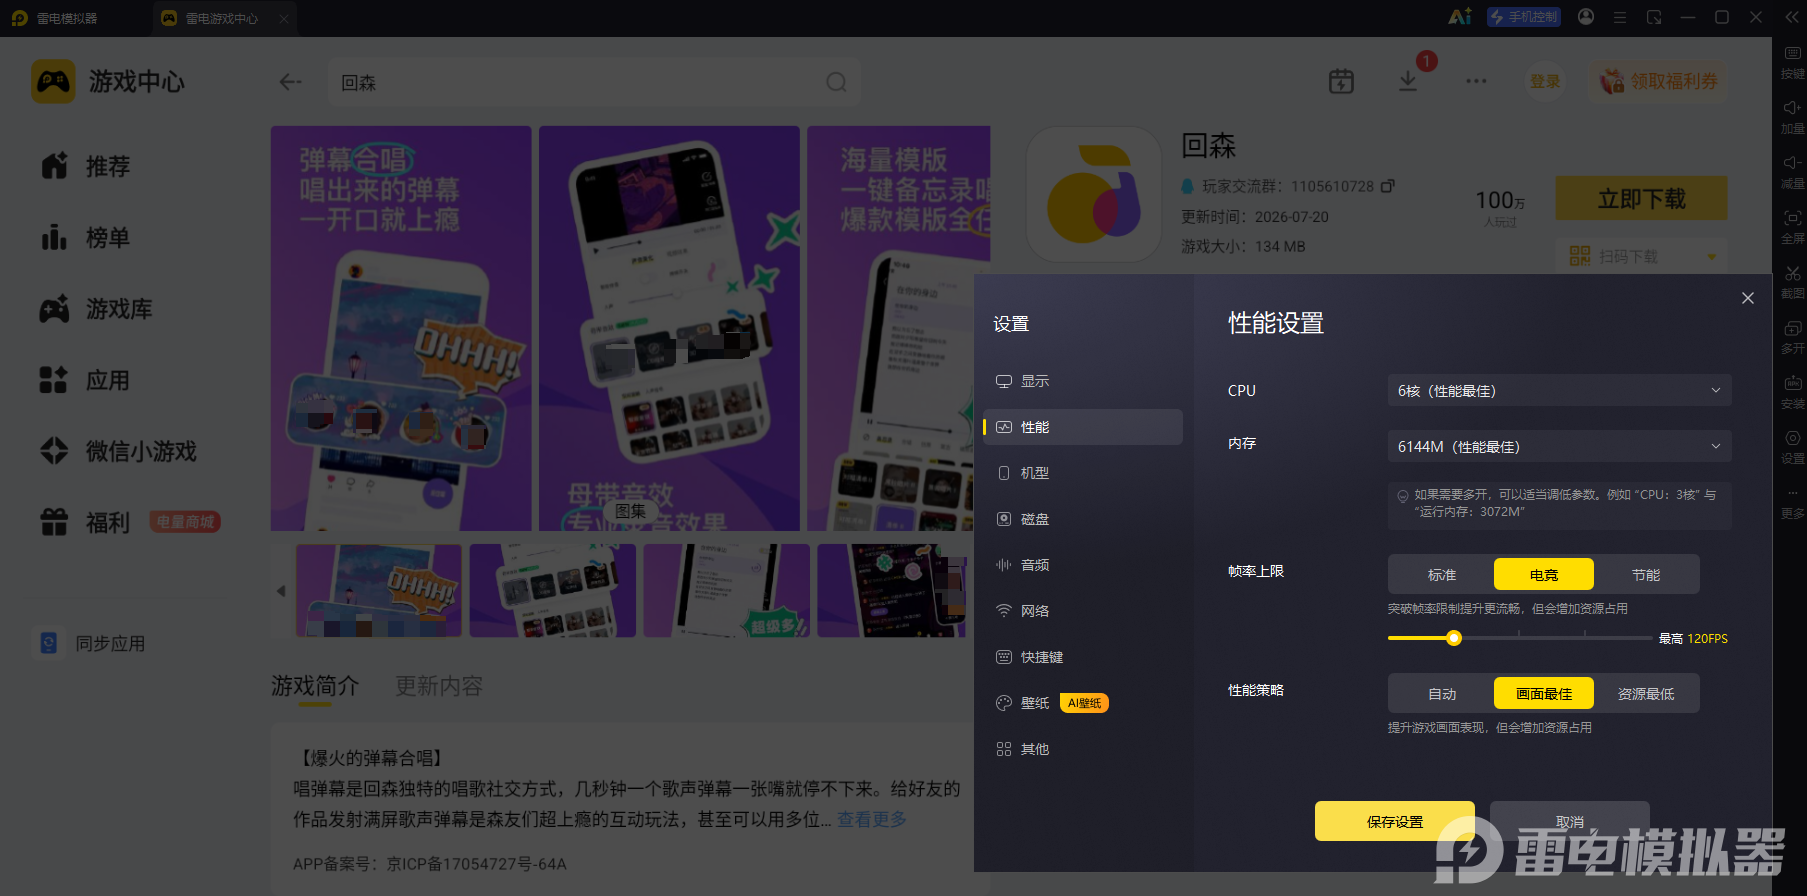Open 微信小游戏 in left navigation
This screenshot has width=1807, height=896.
coord(118,451)
